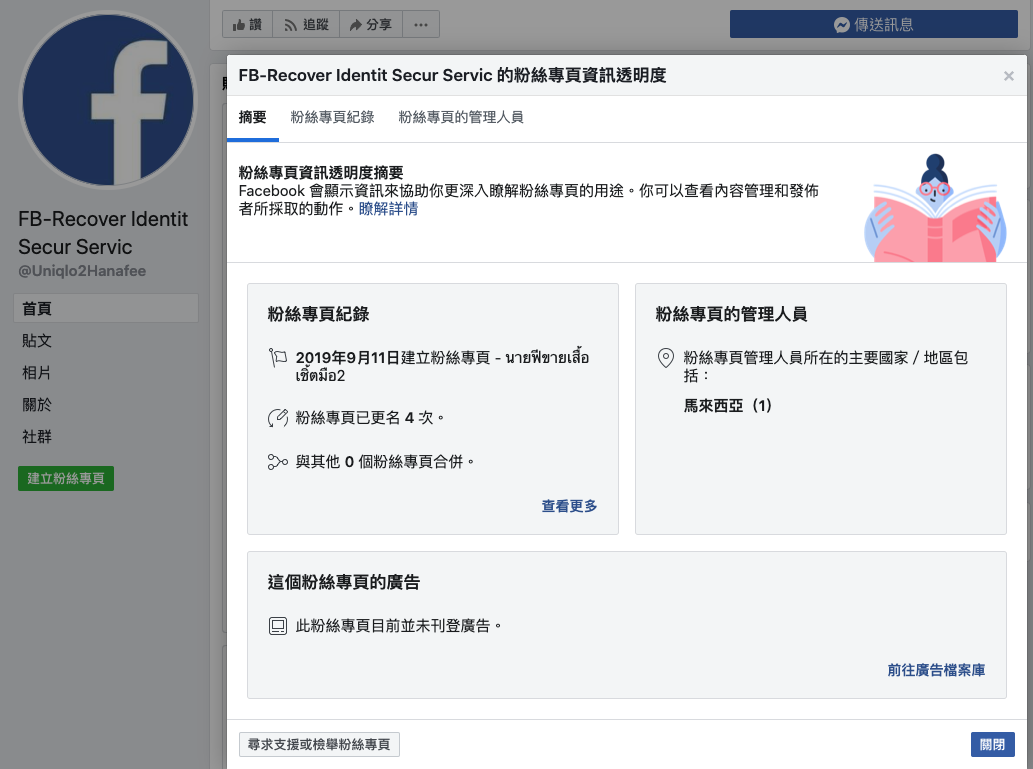Screen dimensions: 1033x769
Task: Click the FB-Recover Identit Secur Servic page name
Action: point(103,233)
